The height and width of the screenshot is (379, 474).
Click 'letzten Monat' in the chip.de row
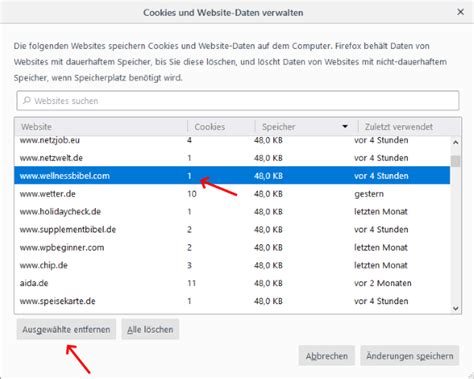(381, 265)
